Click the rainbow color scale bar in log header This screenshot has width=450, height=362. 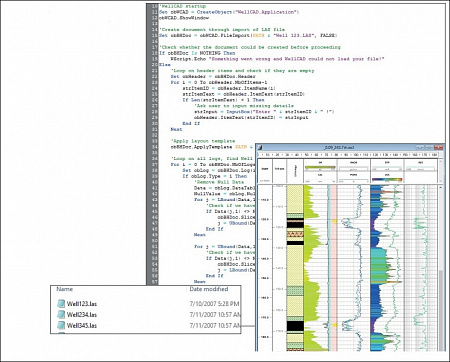click(387, 180)
